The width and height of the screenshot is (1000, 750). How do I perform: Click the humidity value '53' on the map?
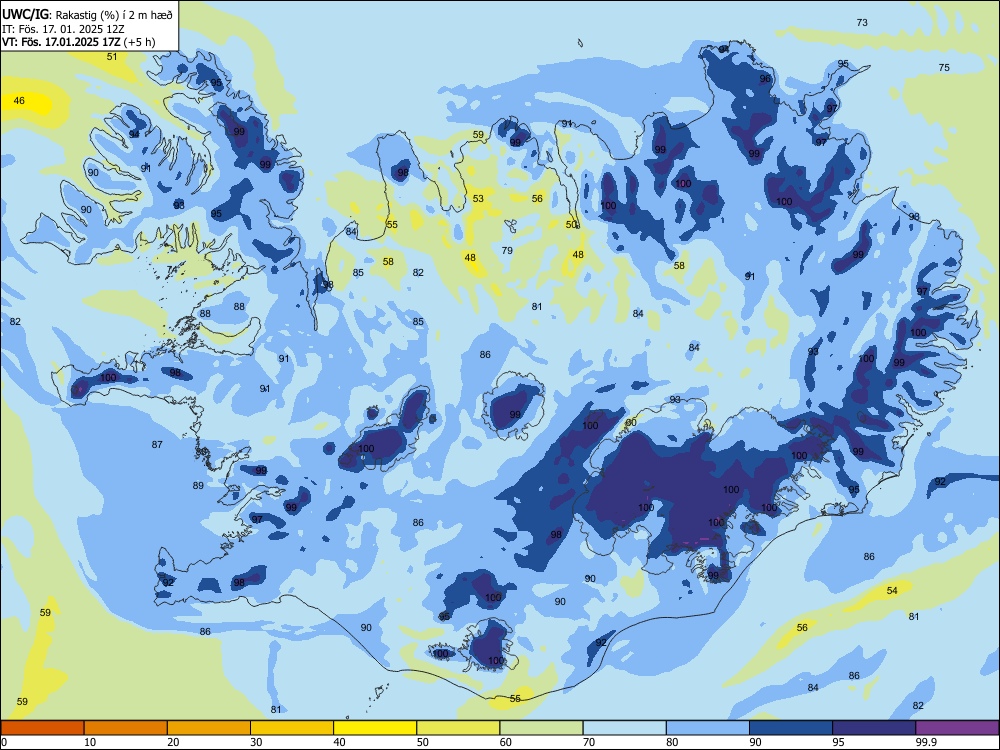(x=478, y=199)
